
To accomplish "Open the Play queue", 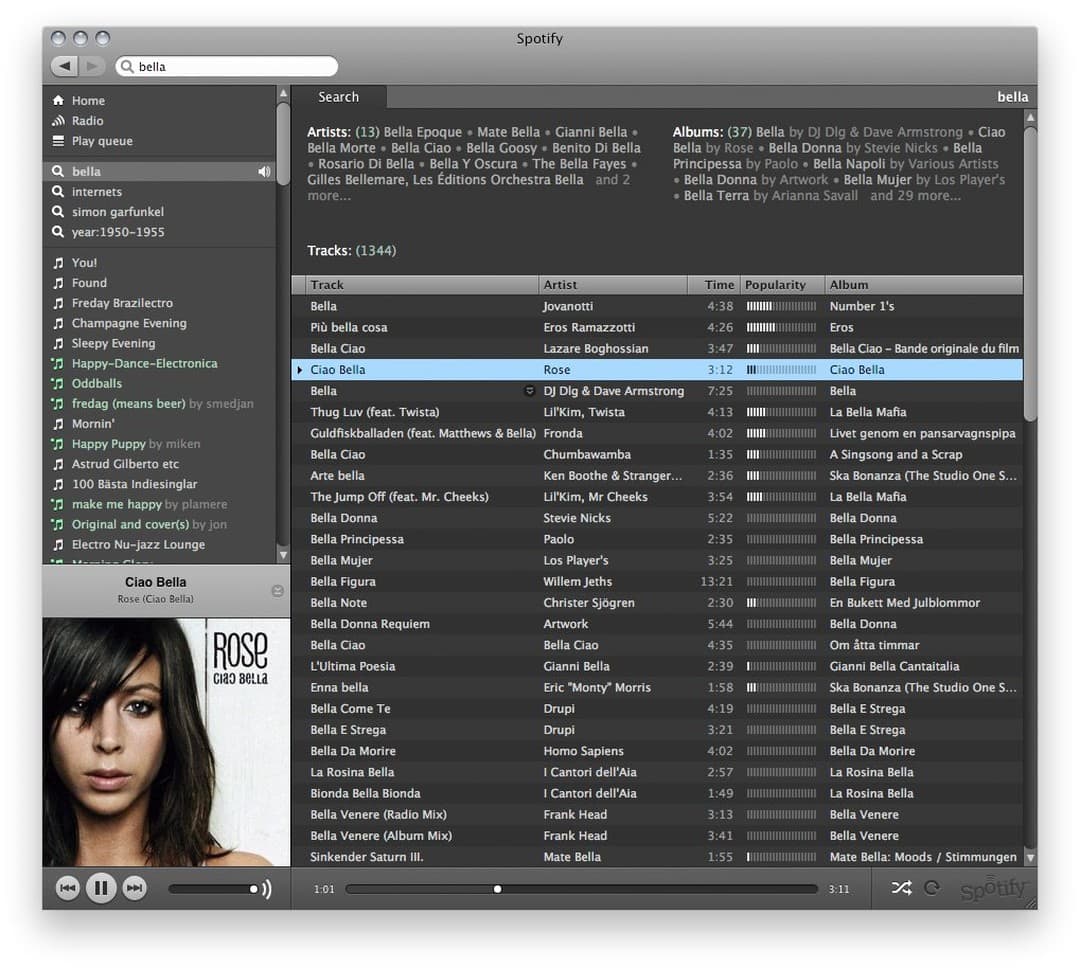I will tap(100, 141).
